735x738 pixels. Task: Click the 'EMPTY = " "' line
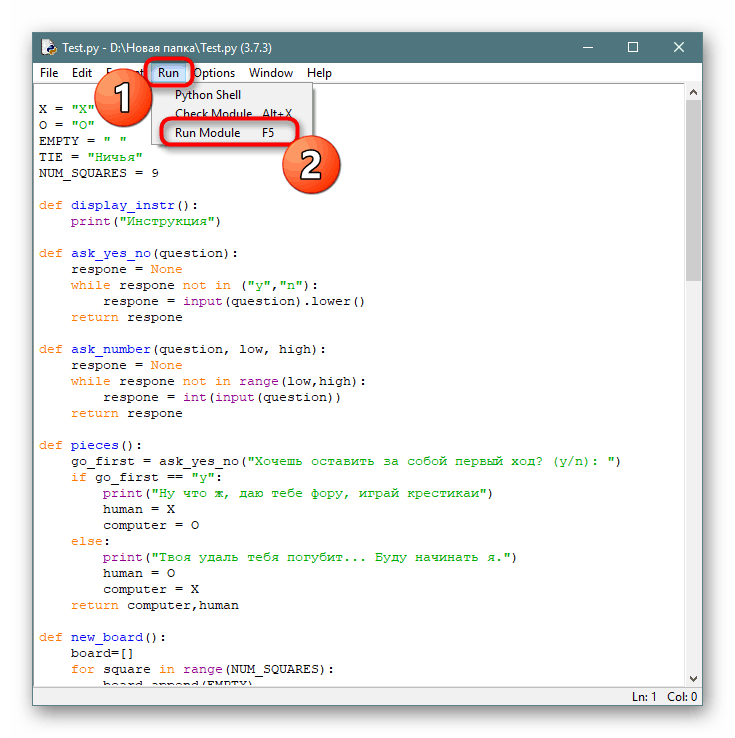pyautogui.click(x=83, y=141)
